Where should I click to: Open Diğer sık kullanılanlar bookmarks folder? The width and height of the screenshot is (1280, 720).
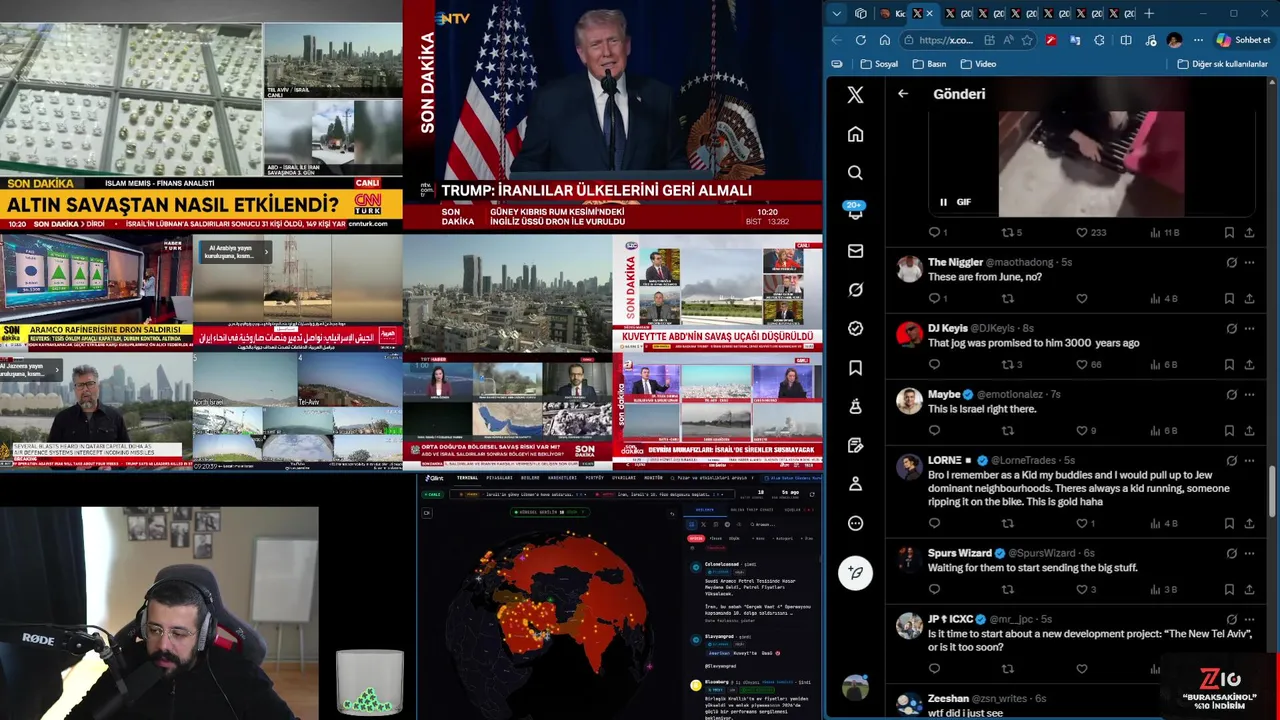(x=1223, y=64)
